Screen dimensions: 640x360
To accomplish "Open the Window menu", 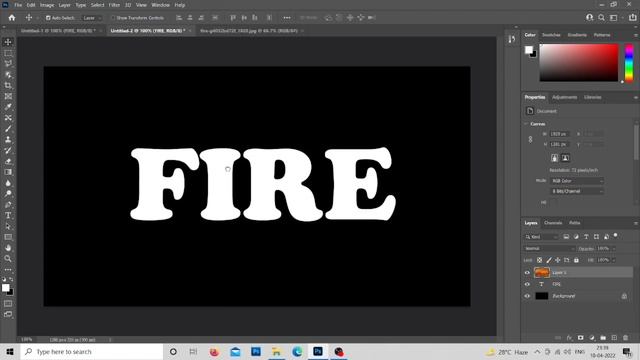I will [160, 5].
